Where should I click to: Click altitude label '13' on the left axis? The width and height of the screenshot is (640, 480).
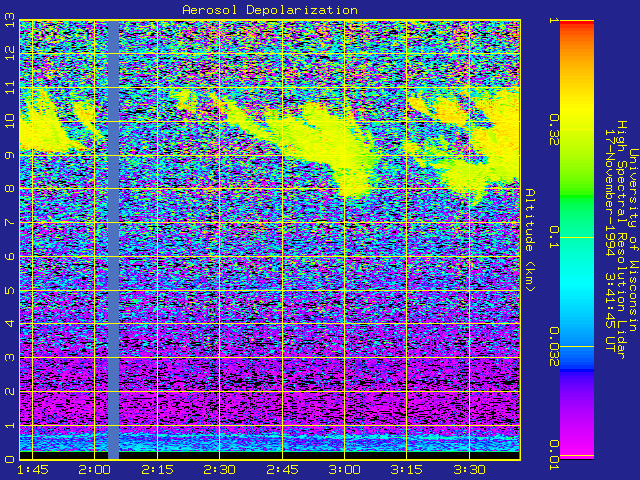pyautogui.click(x=10, y=20)
